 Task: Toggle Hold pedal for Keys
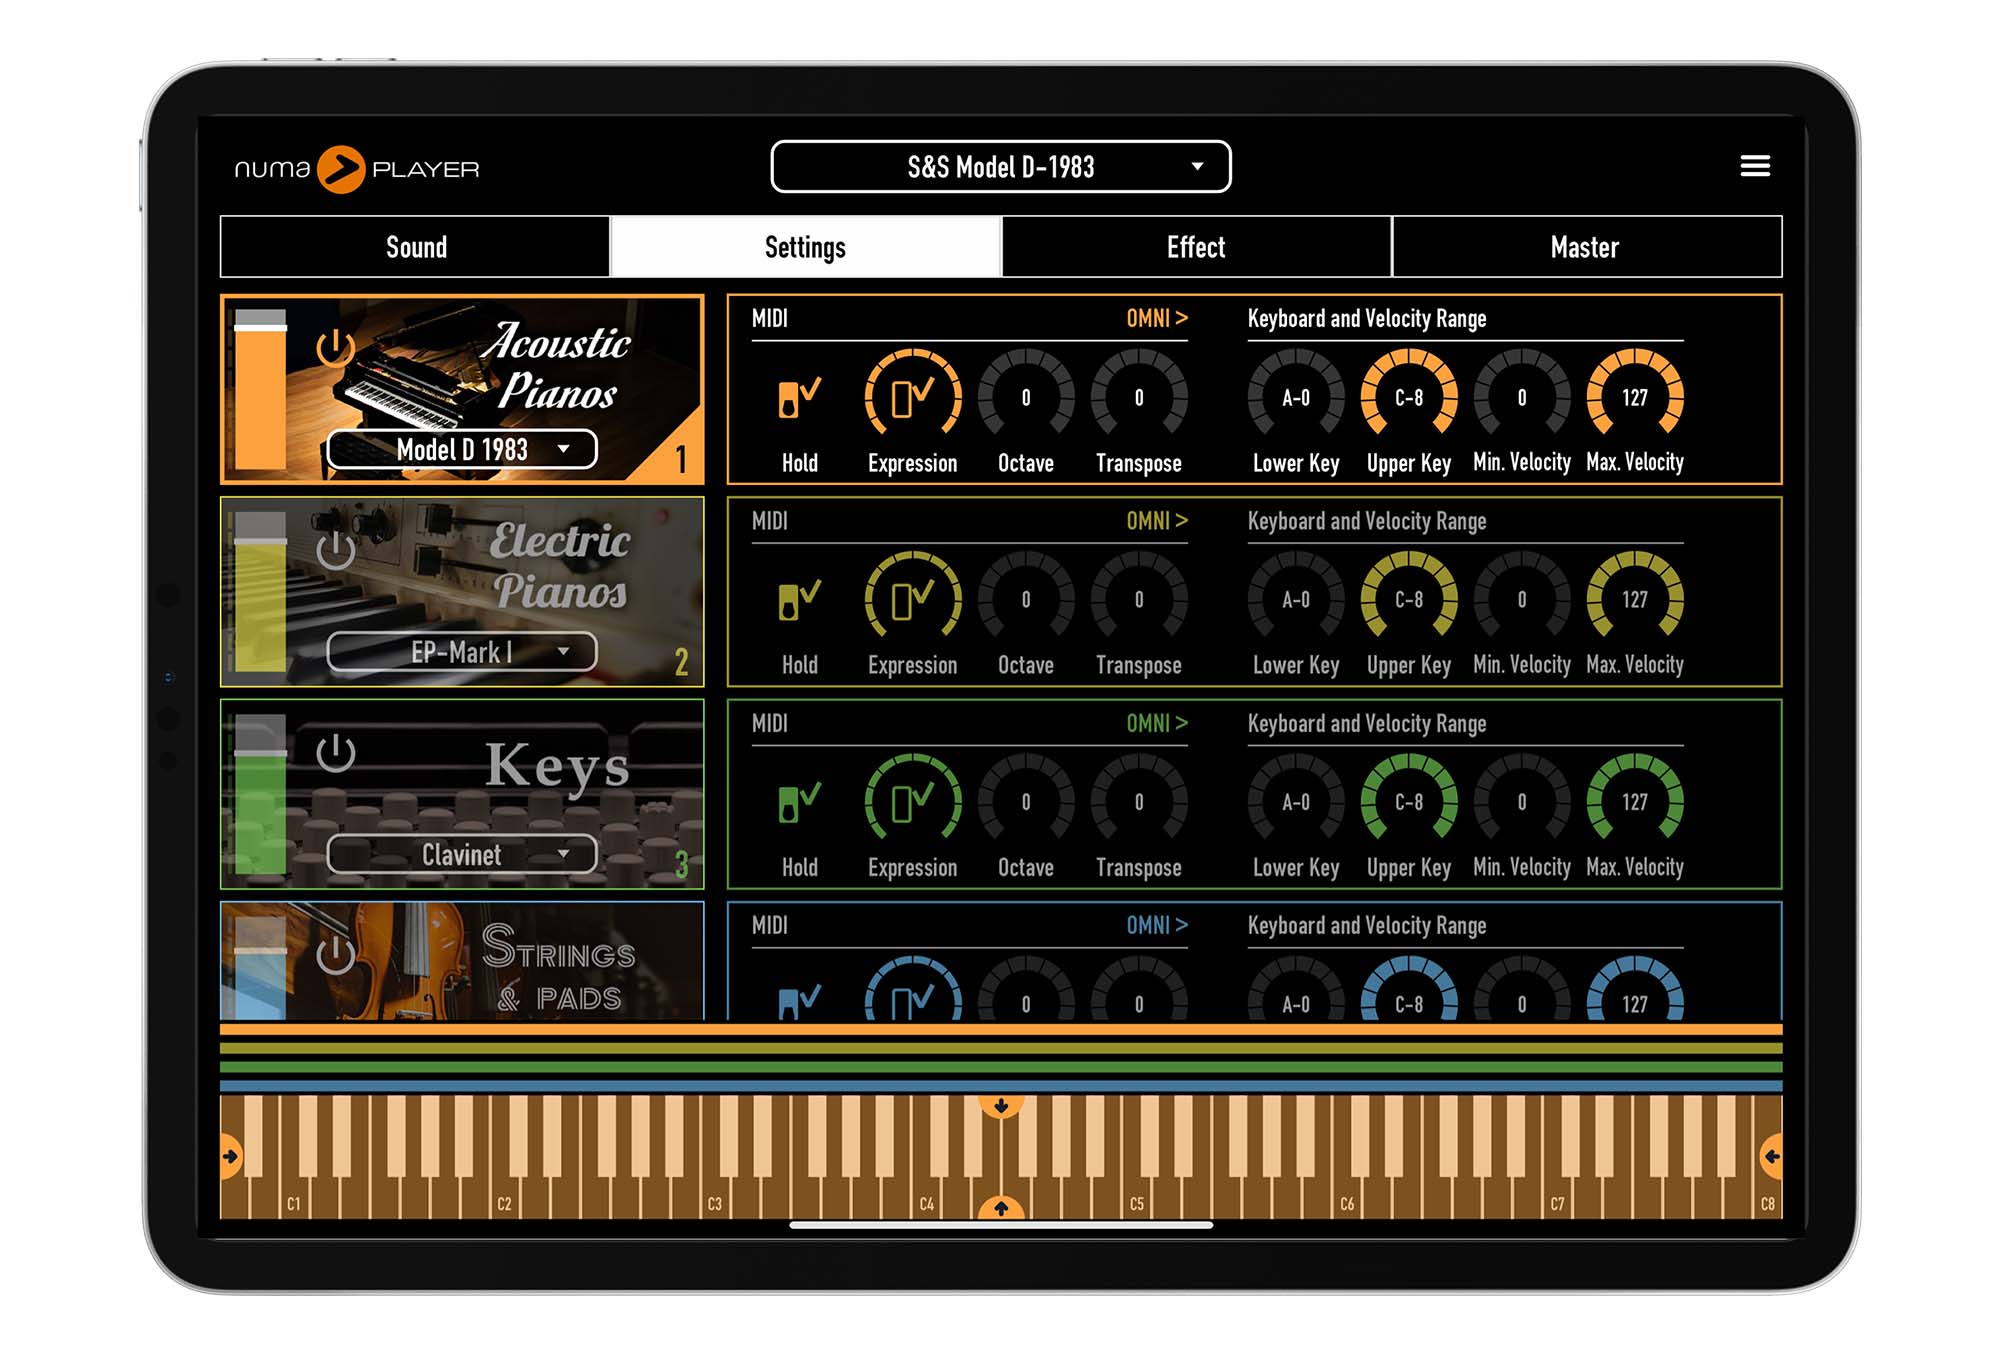tap(799, 802)
